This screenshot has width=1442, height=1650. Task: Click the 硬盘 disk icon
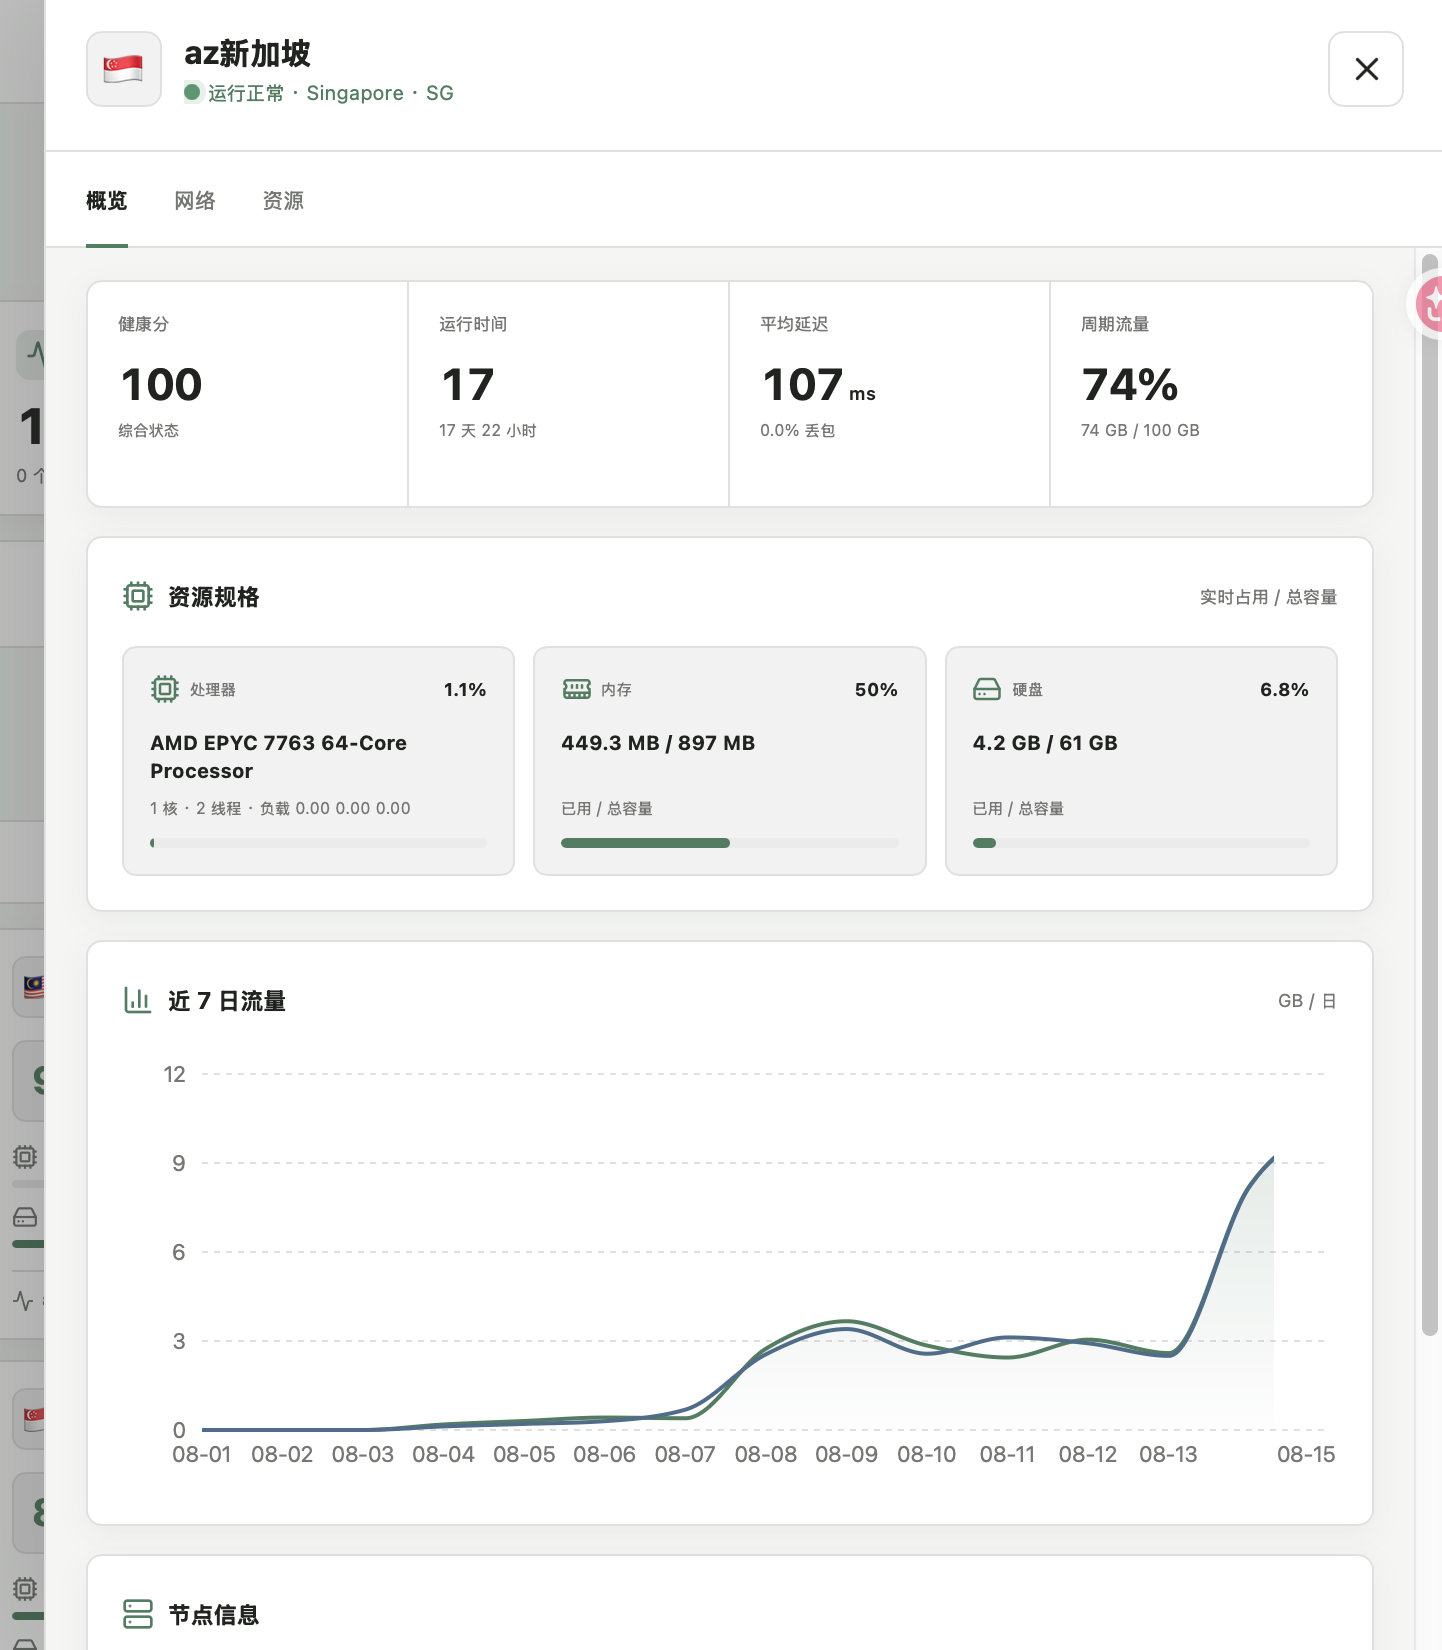(x=987, y=689)
